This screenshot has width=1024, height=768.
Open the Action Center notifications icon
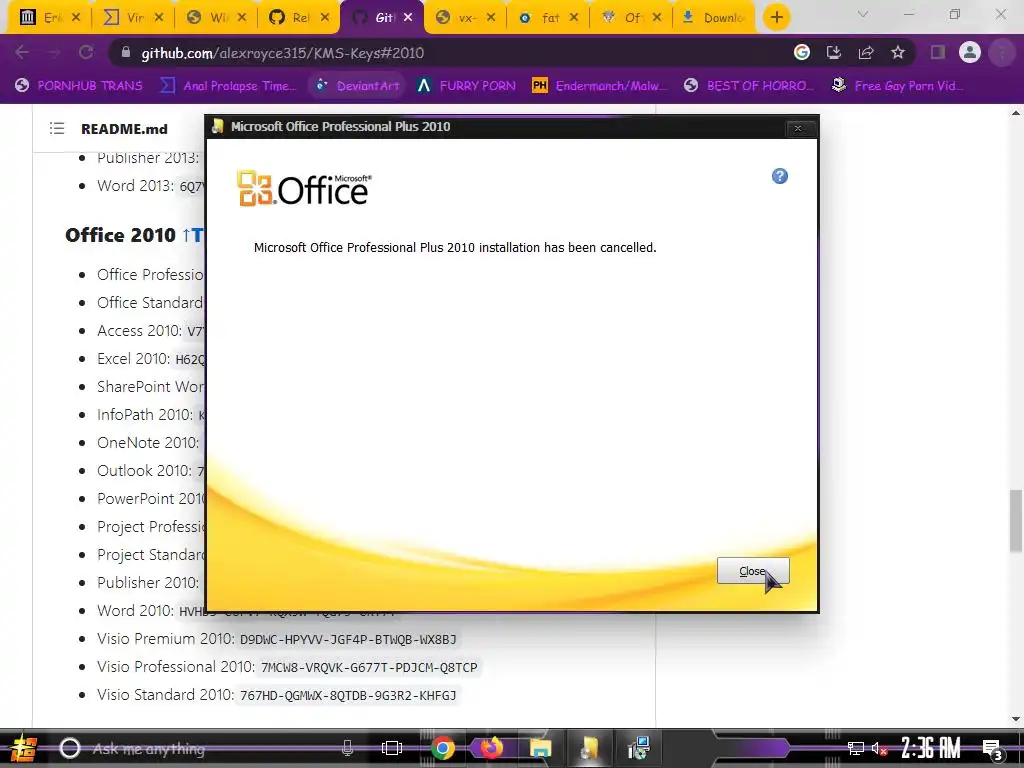[992, 750]
